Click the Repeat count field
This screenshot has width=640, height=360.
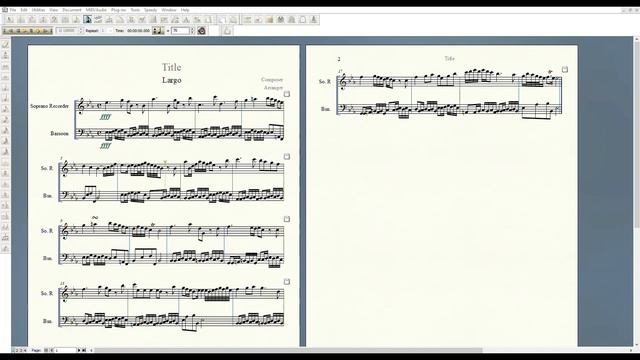pos(107,31)
